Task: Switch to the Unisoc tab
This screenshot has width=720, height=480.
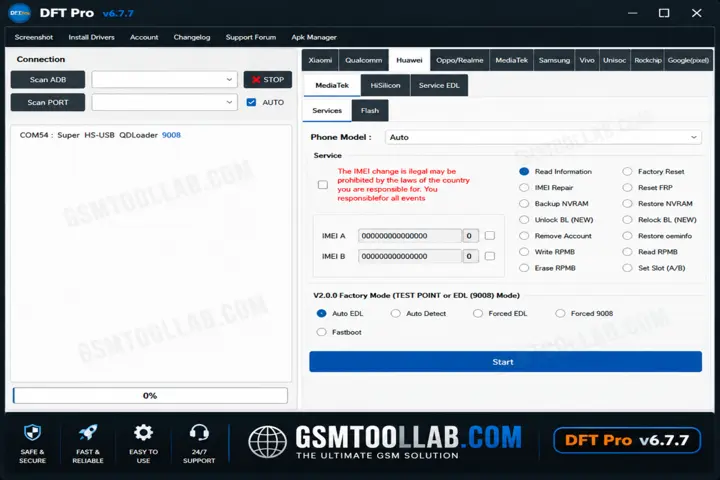Action: click(x=614, y=60)
